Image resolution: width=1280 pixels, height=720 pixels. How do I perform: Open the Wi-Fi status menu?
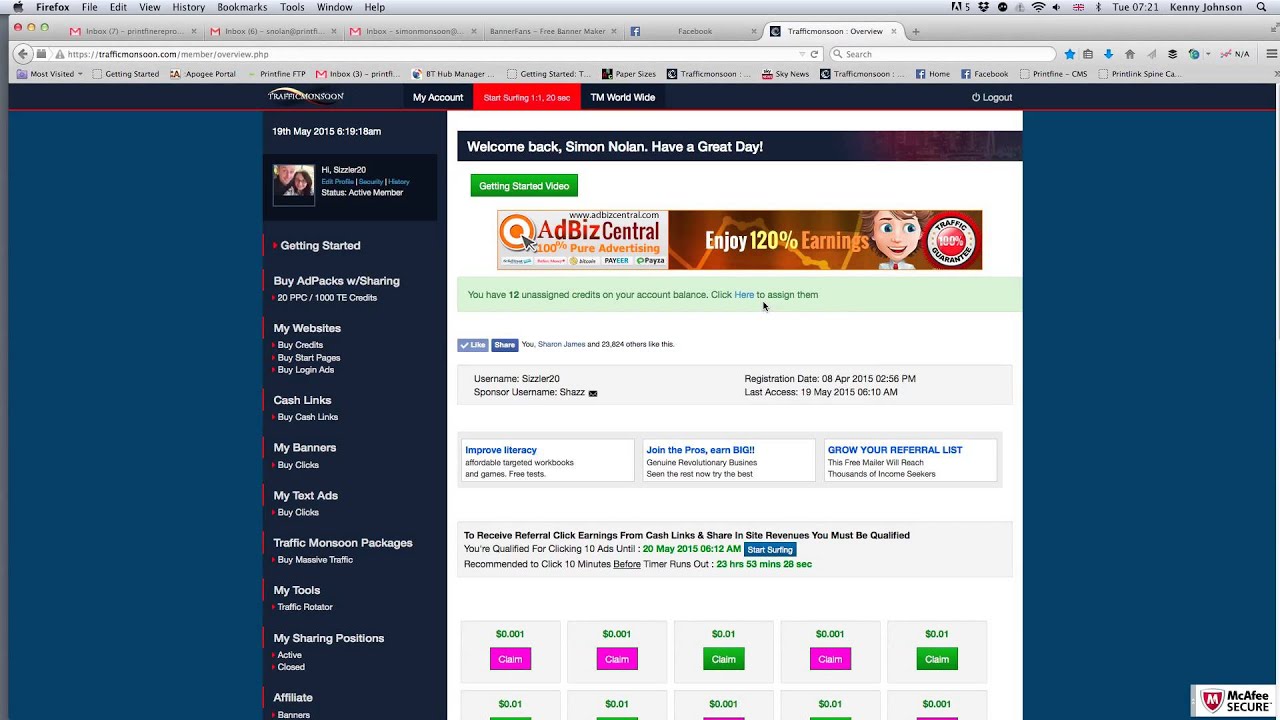pyautogui.click(x=1038, y=7)
